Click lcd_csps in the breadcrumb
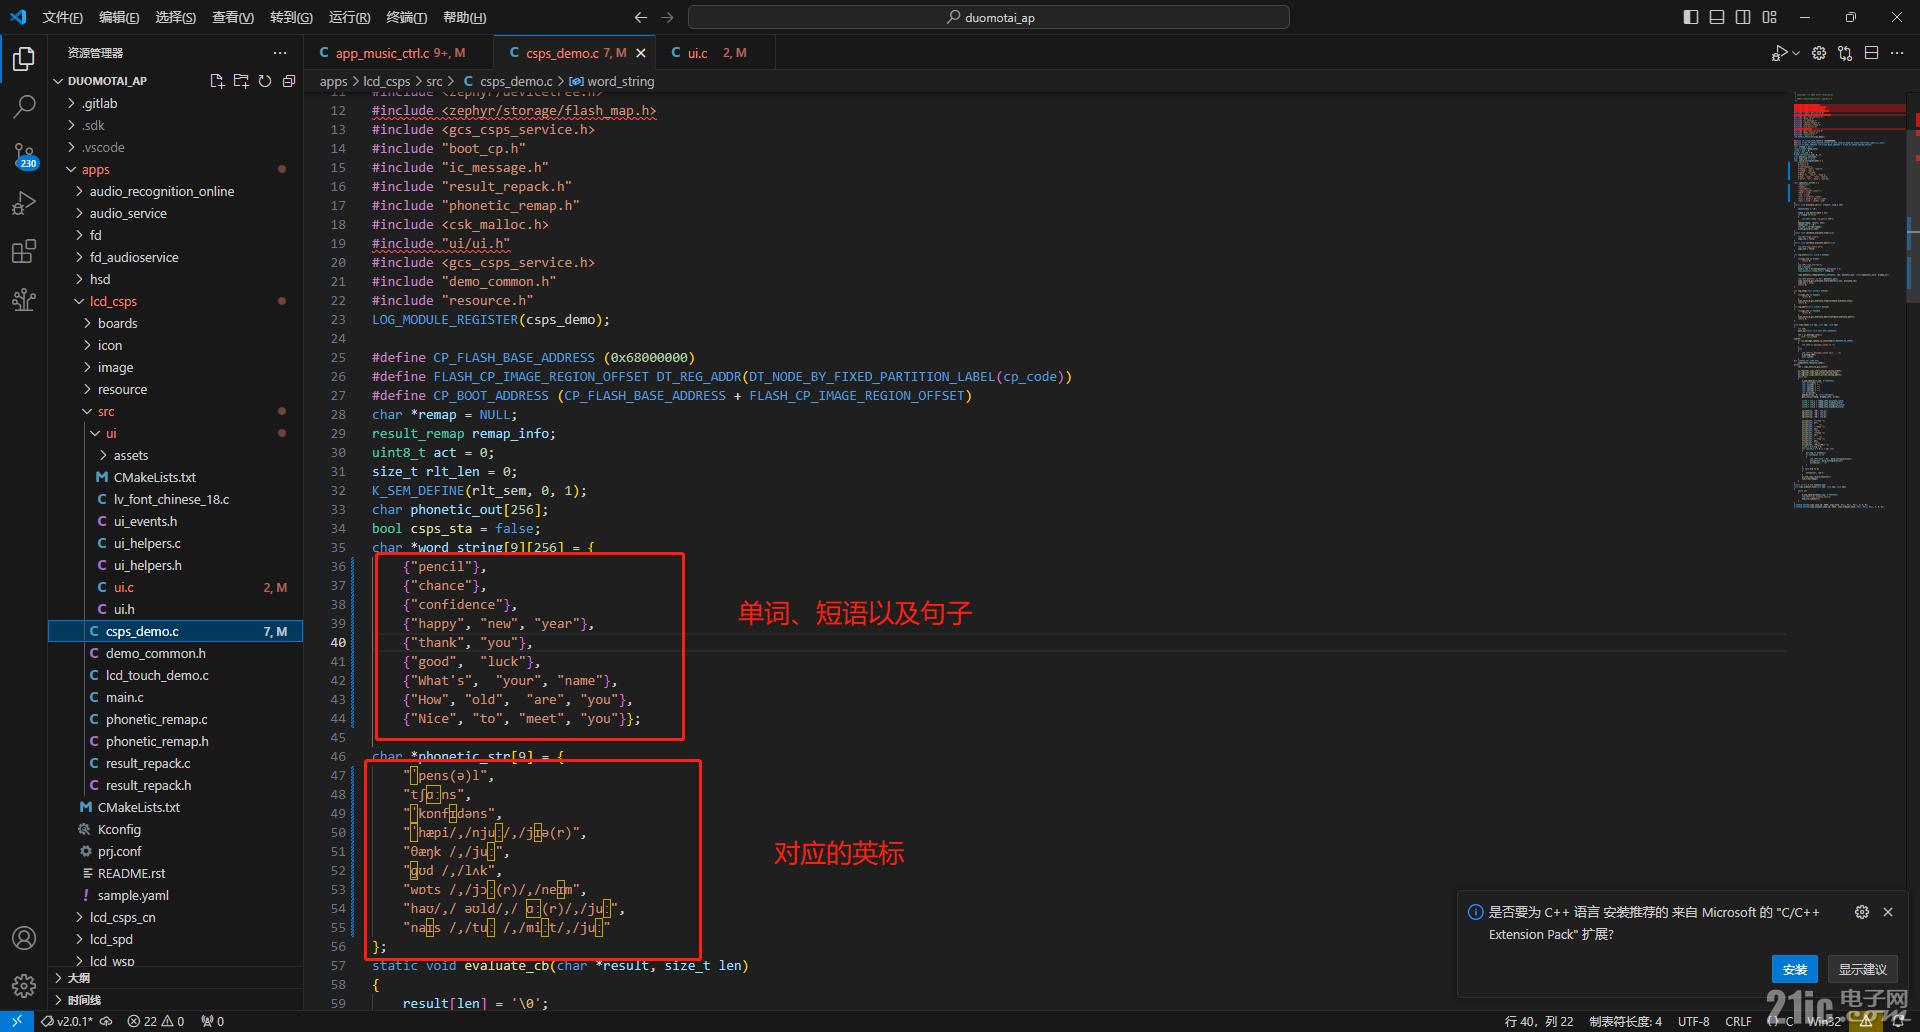This screenshot has height=1032, width=1920. point(387,82)
